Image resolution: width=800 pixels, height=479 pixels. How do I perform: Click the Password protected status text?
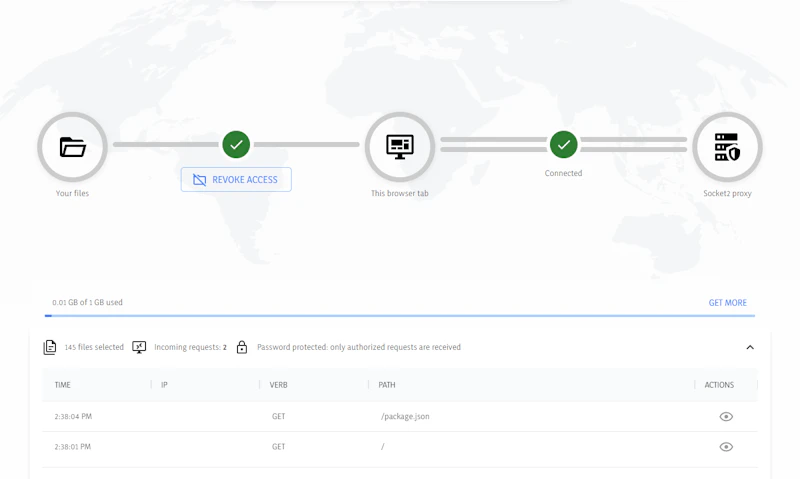pyautogui.click(x=359, y=347)
